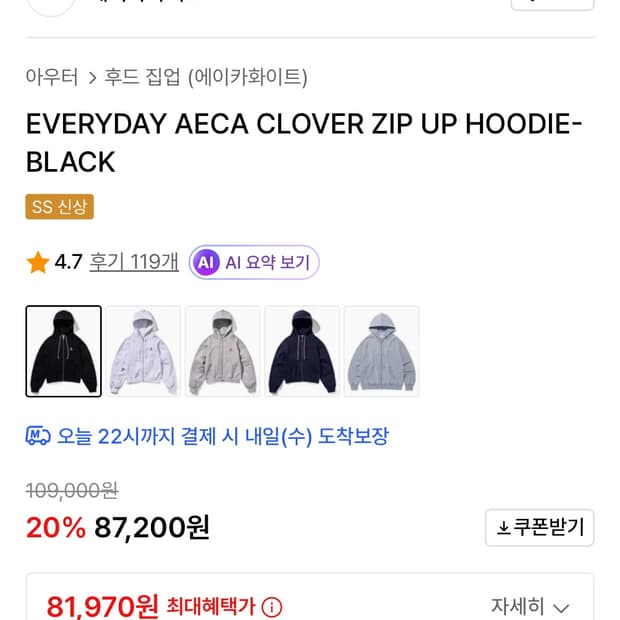Tap the AI 요약 보기 button

point(254,262)
